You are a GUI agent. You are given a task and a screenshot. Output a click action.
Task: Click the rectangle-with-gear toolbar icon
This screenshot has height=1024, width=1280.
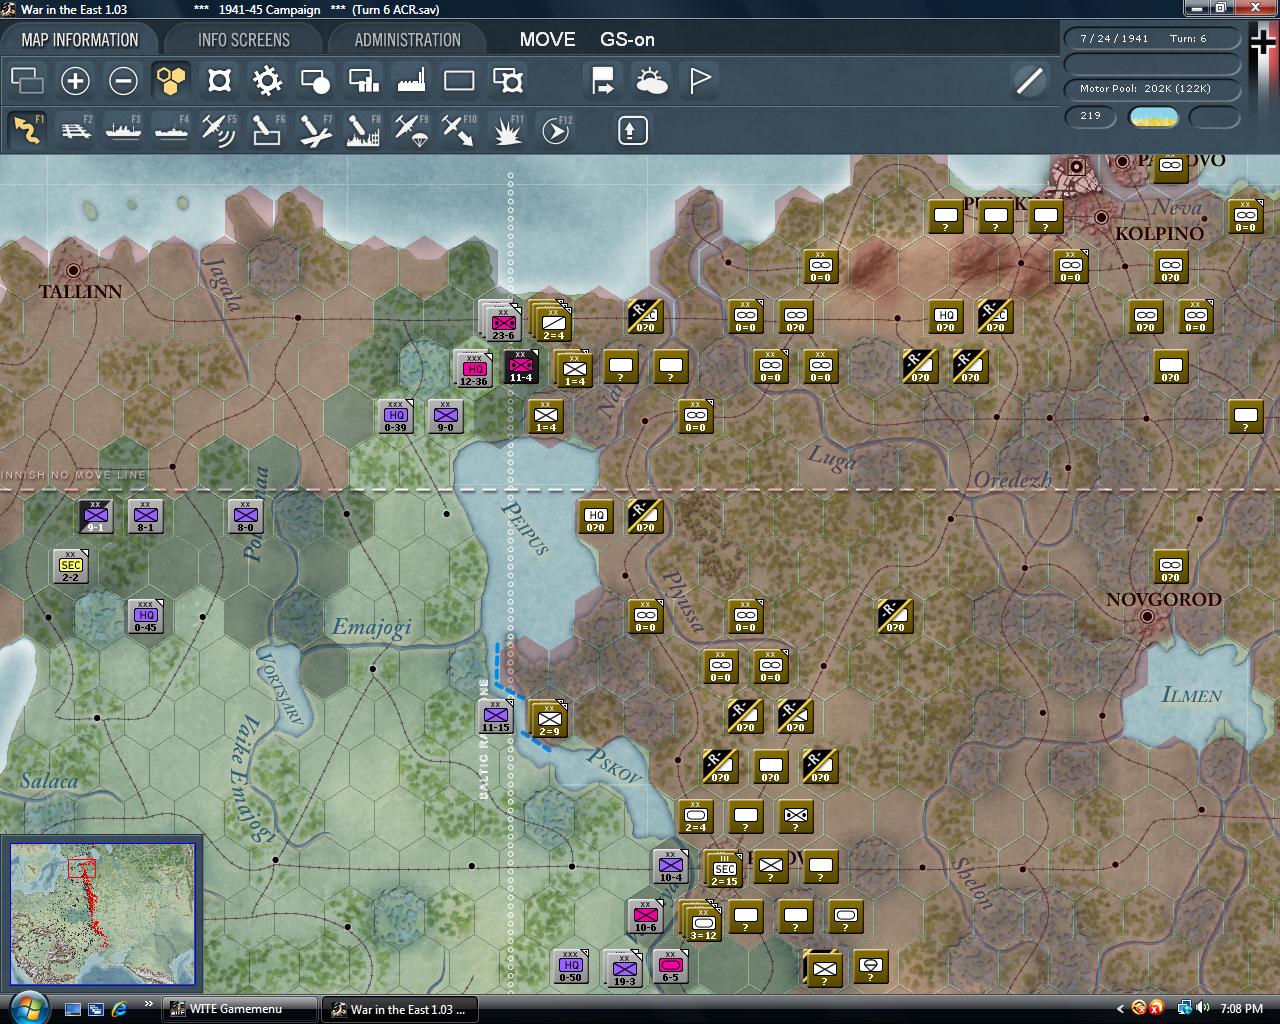click(508, 81)
